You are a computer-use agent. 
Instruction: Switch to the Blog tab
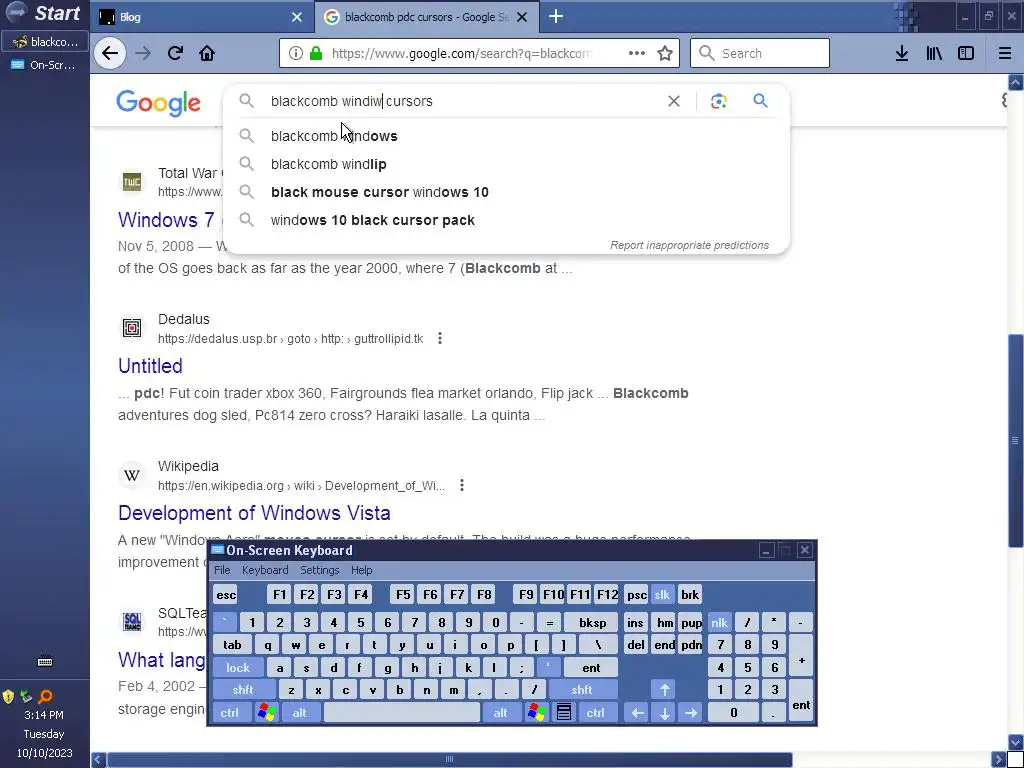click(x=202, y=17)
